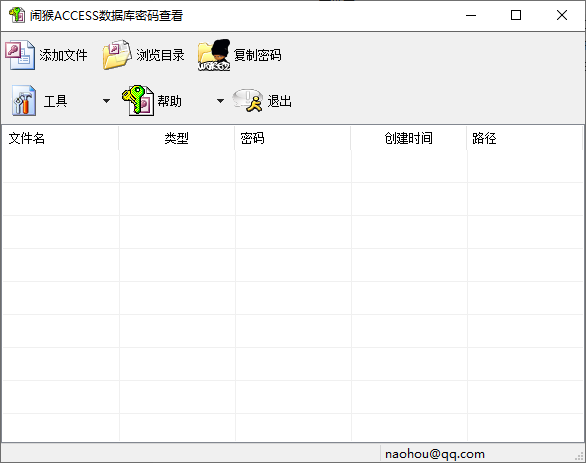Click the 路径 column header
Image resolution: width=586 pixels, height=463 pixels.
coord(525,138)
